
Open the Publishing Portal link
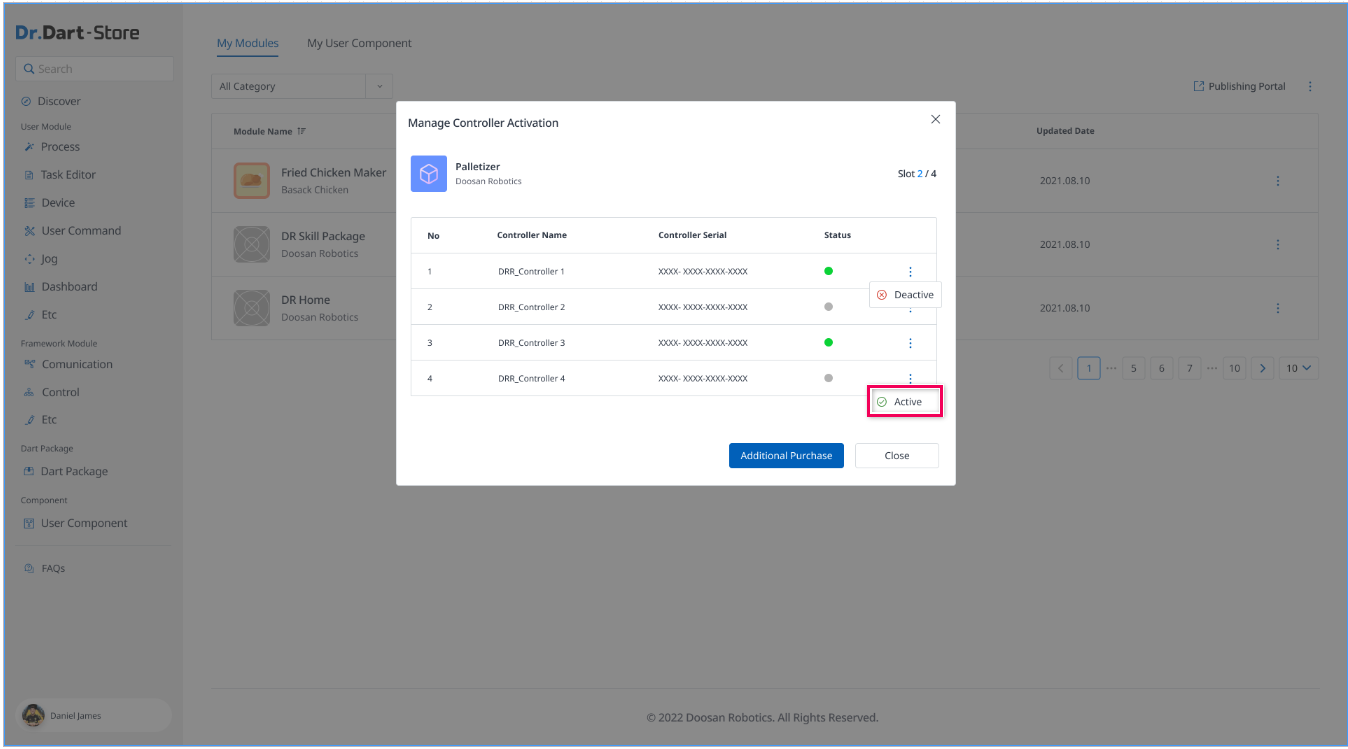pyautogui.click(x=1239, y=87)
